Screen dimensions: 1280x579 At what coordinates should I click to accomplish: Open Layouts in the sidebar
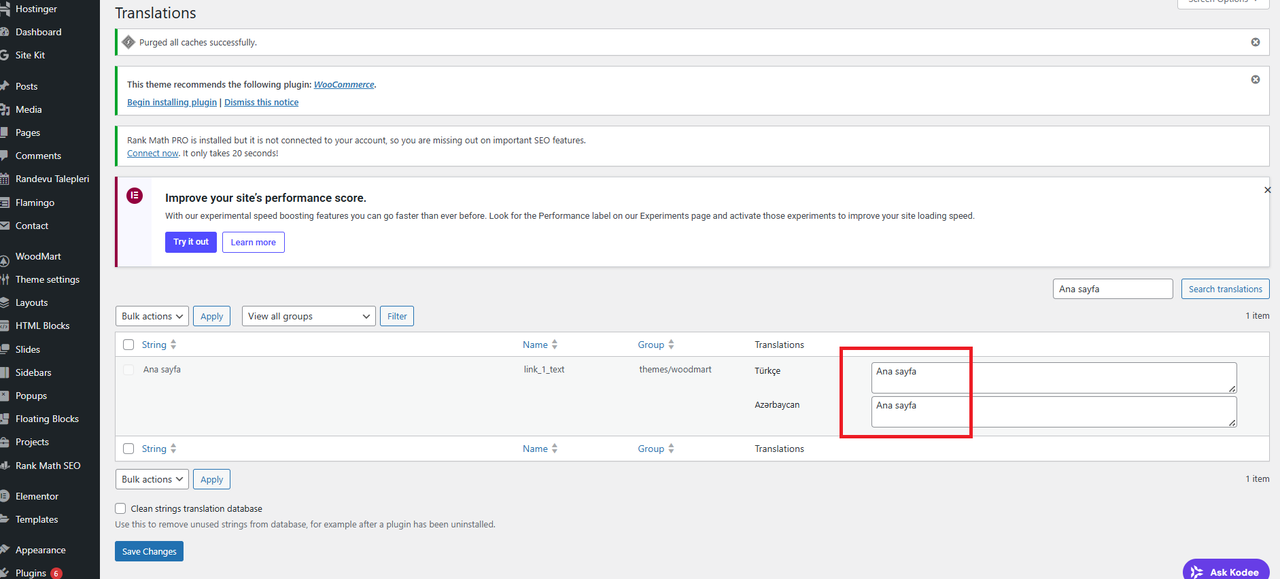tap(31, 302)
